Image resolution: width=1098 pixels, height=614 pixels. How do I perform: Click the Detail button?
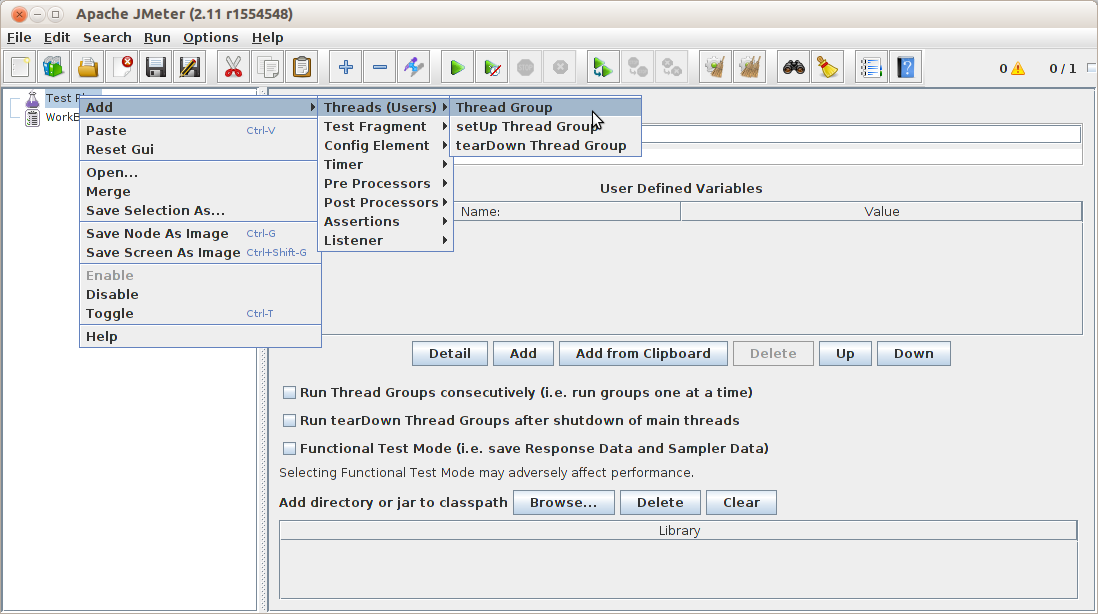click(x=450, y=354)
